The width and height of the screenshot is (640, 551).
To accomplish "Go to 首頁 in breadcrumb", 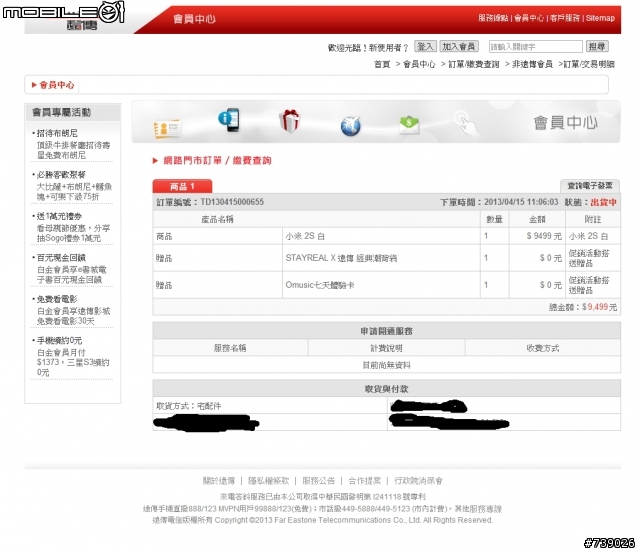I will point(382,64).
